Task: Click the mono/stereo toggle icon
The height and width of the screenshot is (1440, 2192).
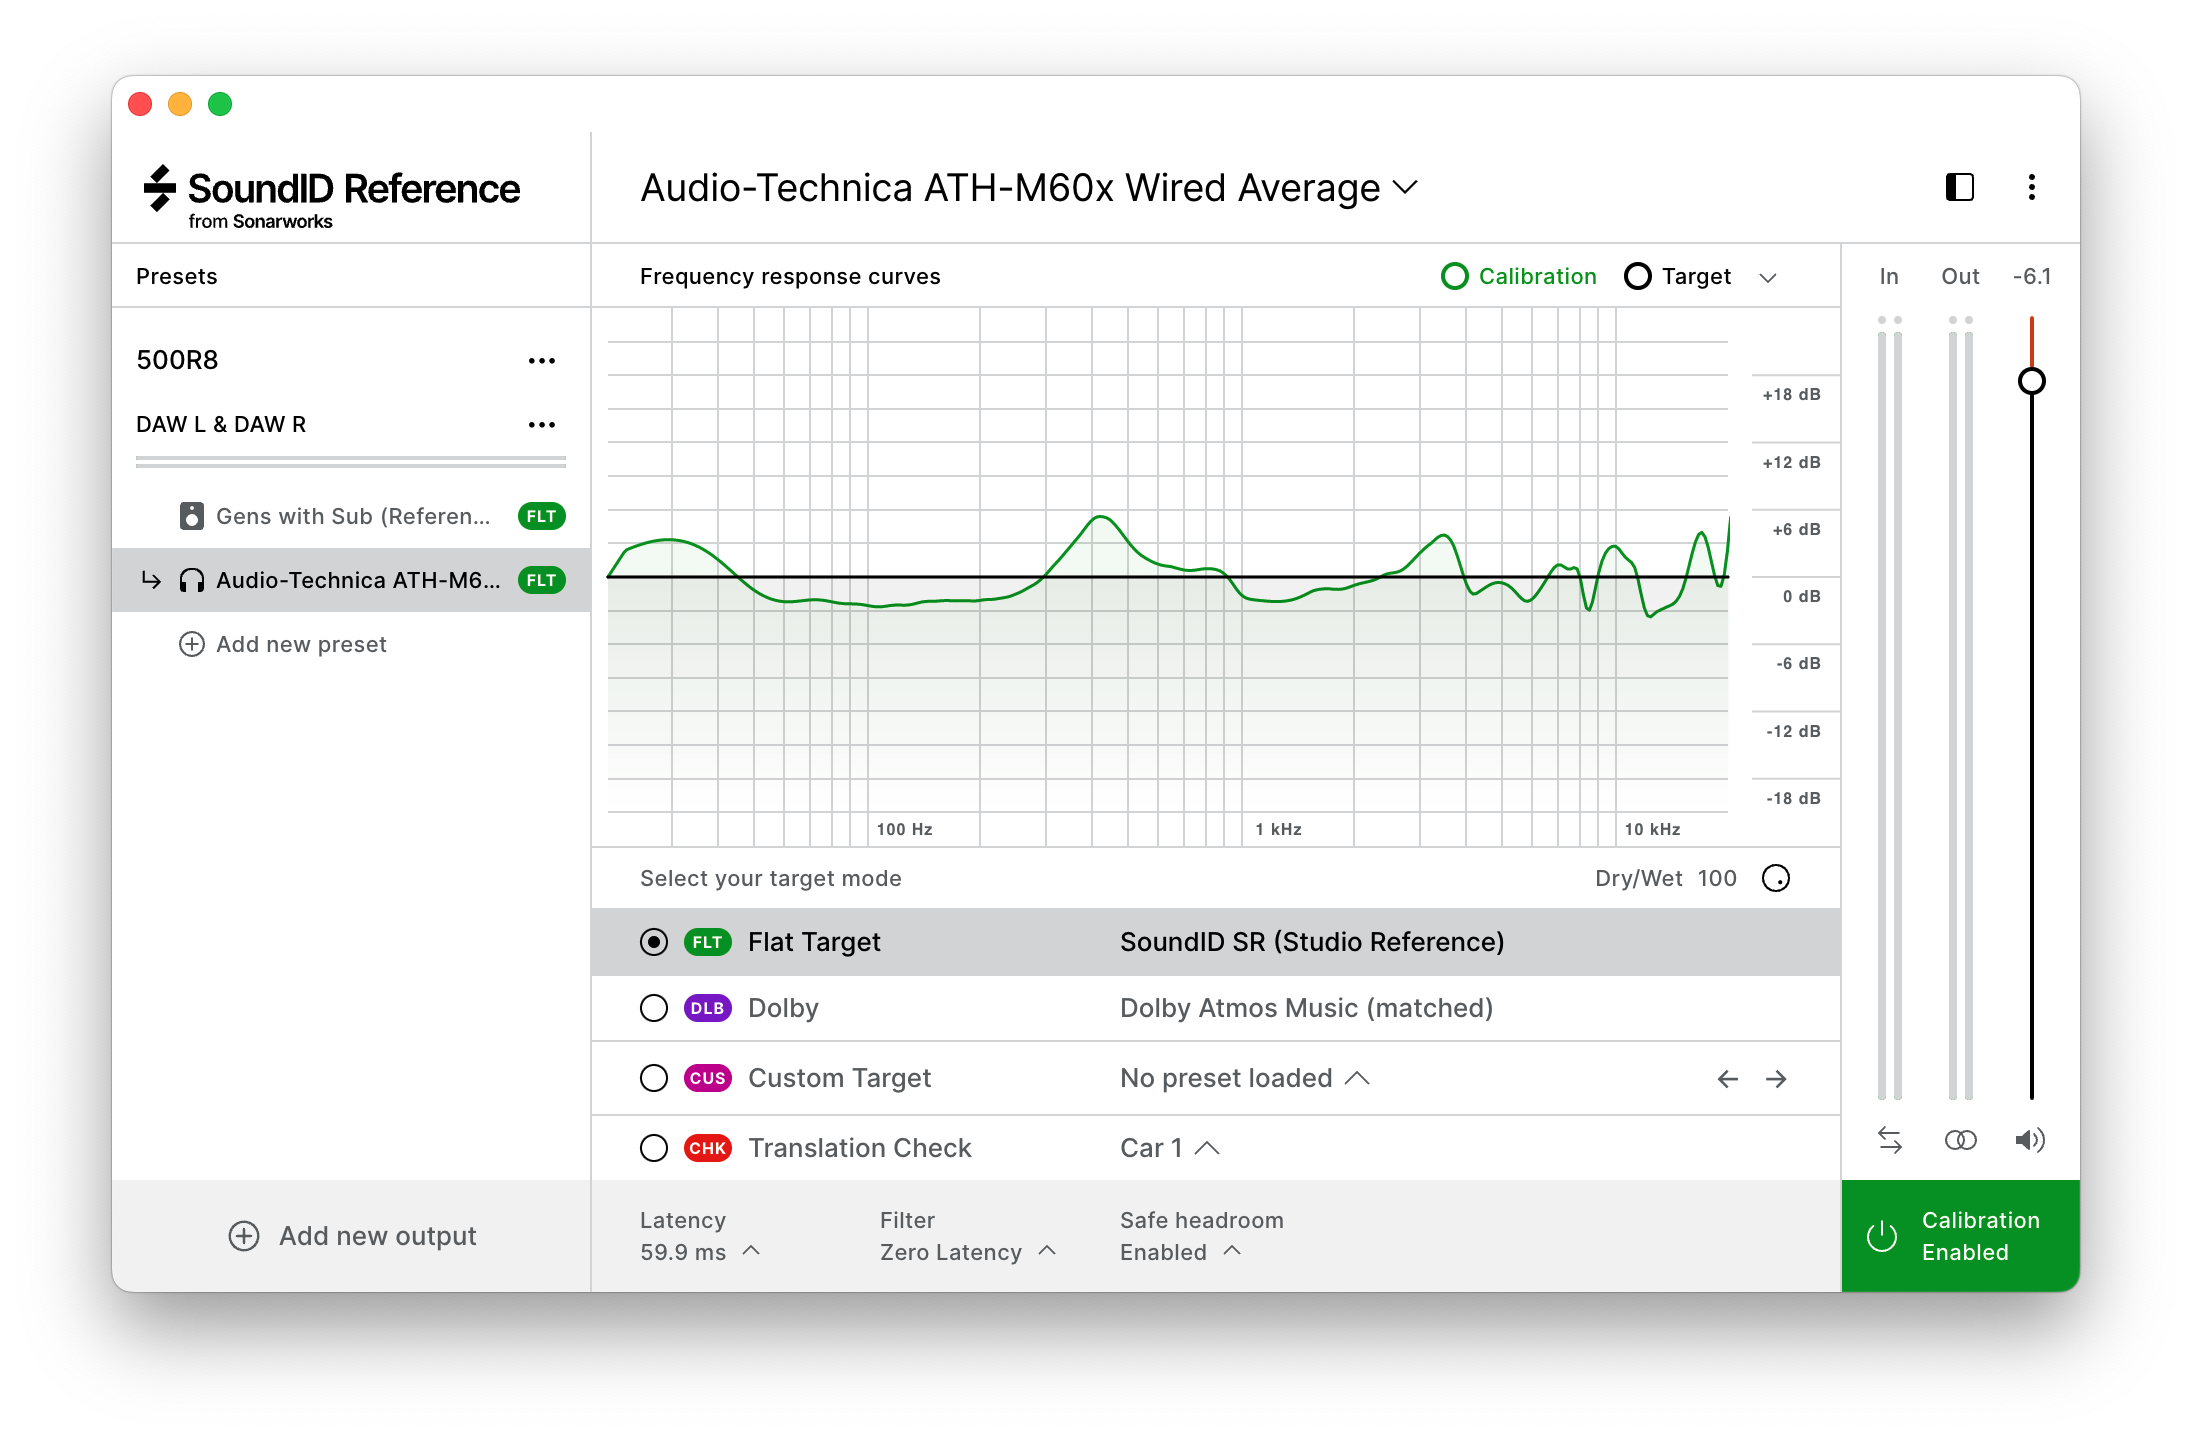Action: 1960,1139
